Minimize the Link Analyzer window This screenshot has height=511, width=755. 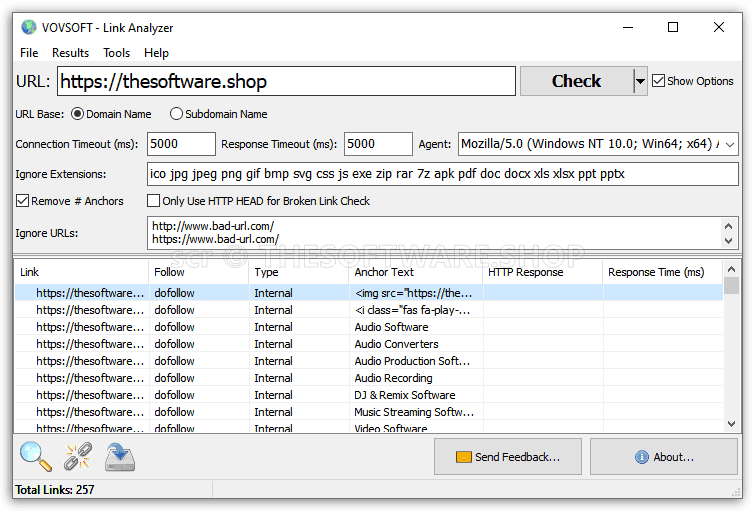(x=628, y=27)
